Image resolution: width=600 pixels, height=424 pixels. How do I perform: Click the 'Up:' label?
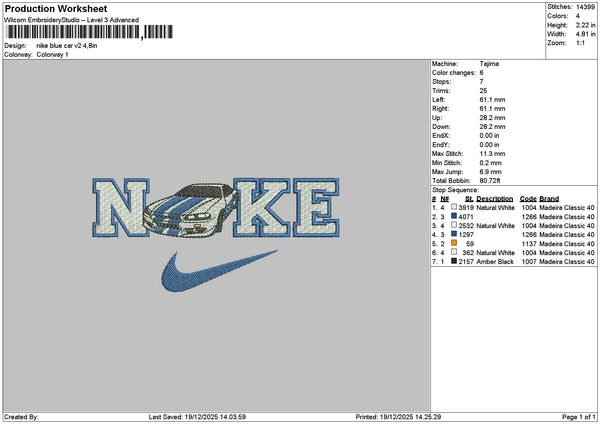[437, 118]
